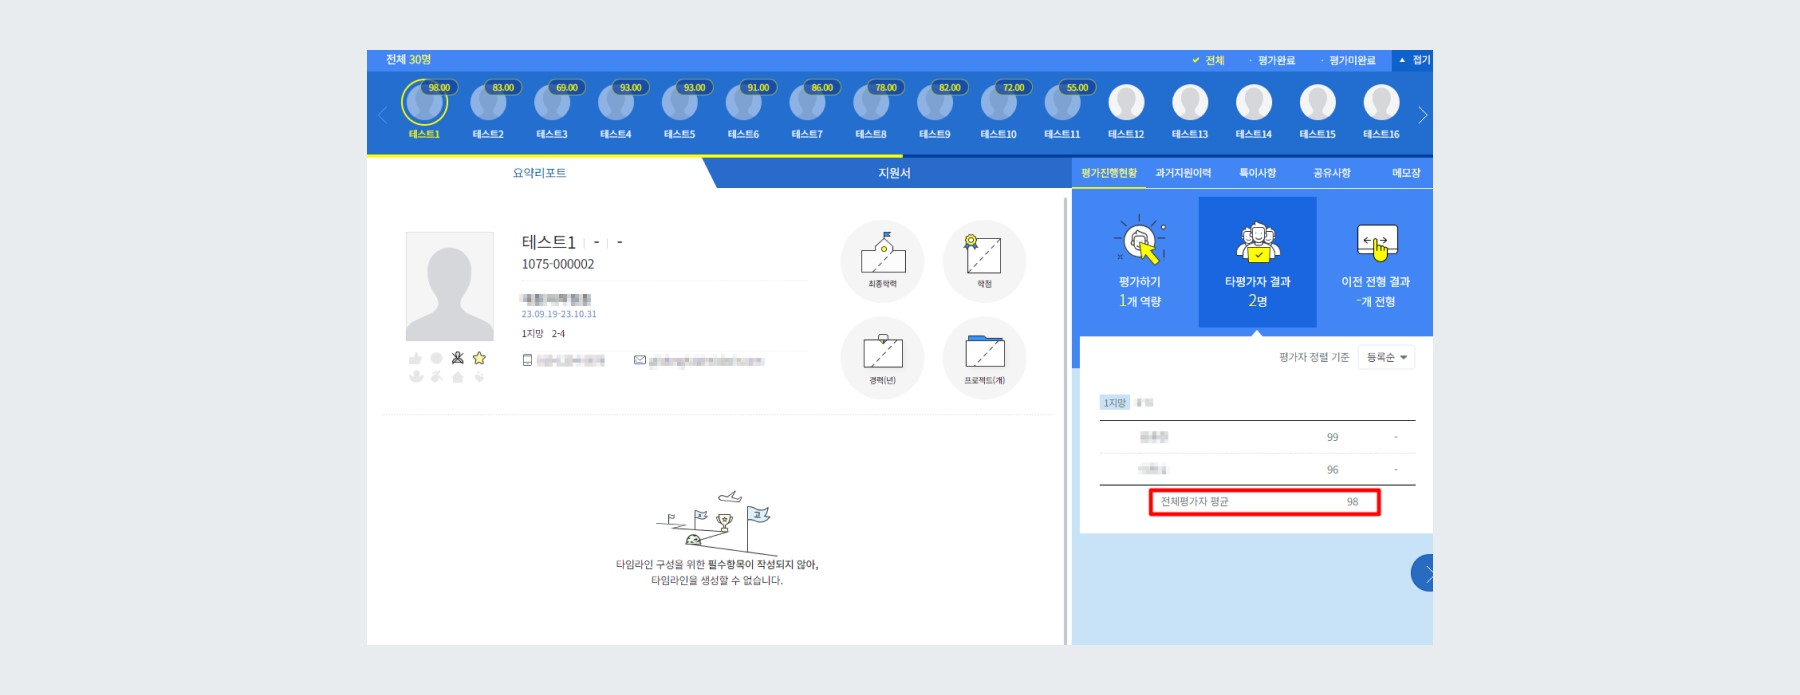Select applicant 테스트13 avatar
The width and height of the screenshot is (1800, 695).
coord(1190,102)
